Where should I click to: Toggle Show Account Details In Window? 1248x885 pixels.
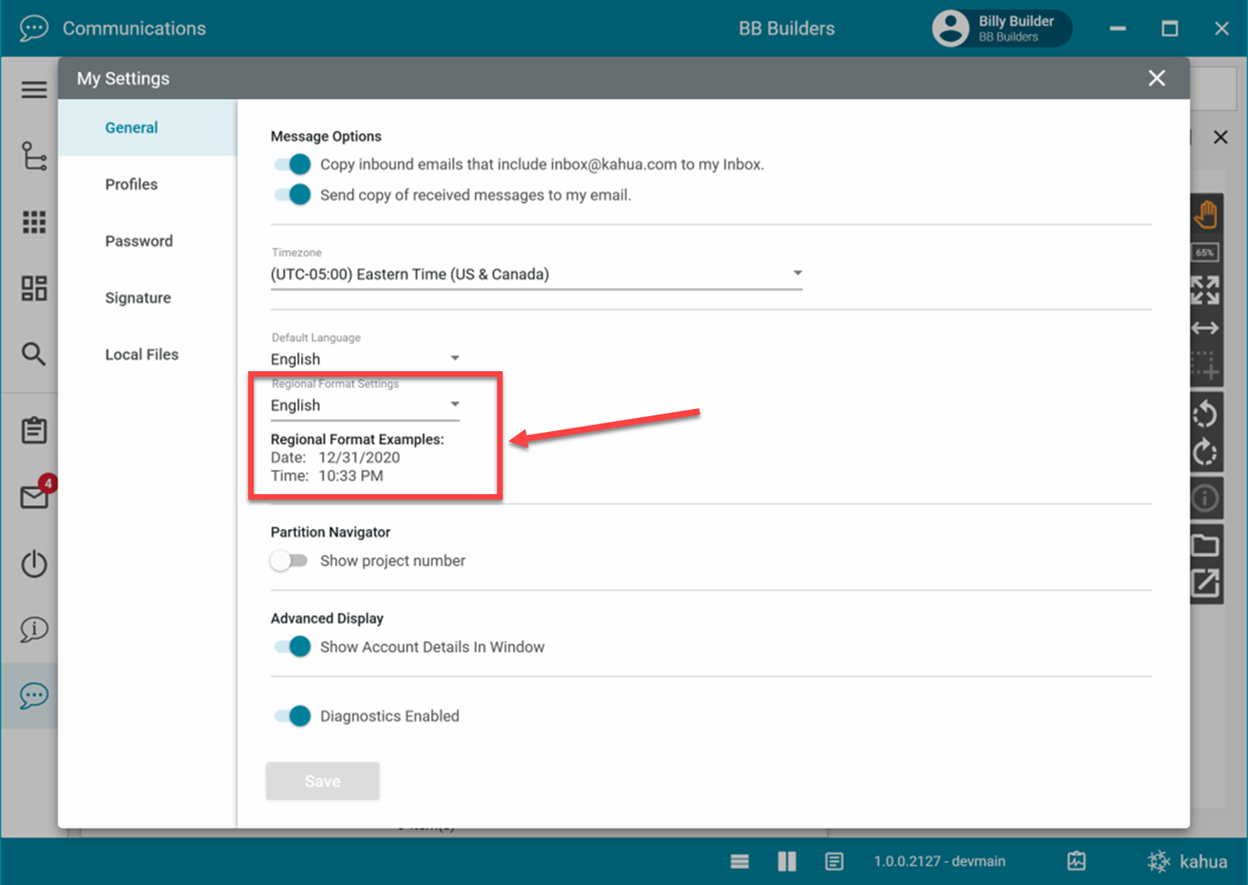point(293,647)
